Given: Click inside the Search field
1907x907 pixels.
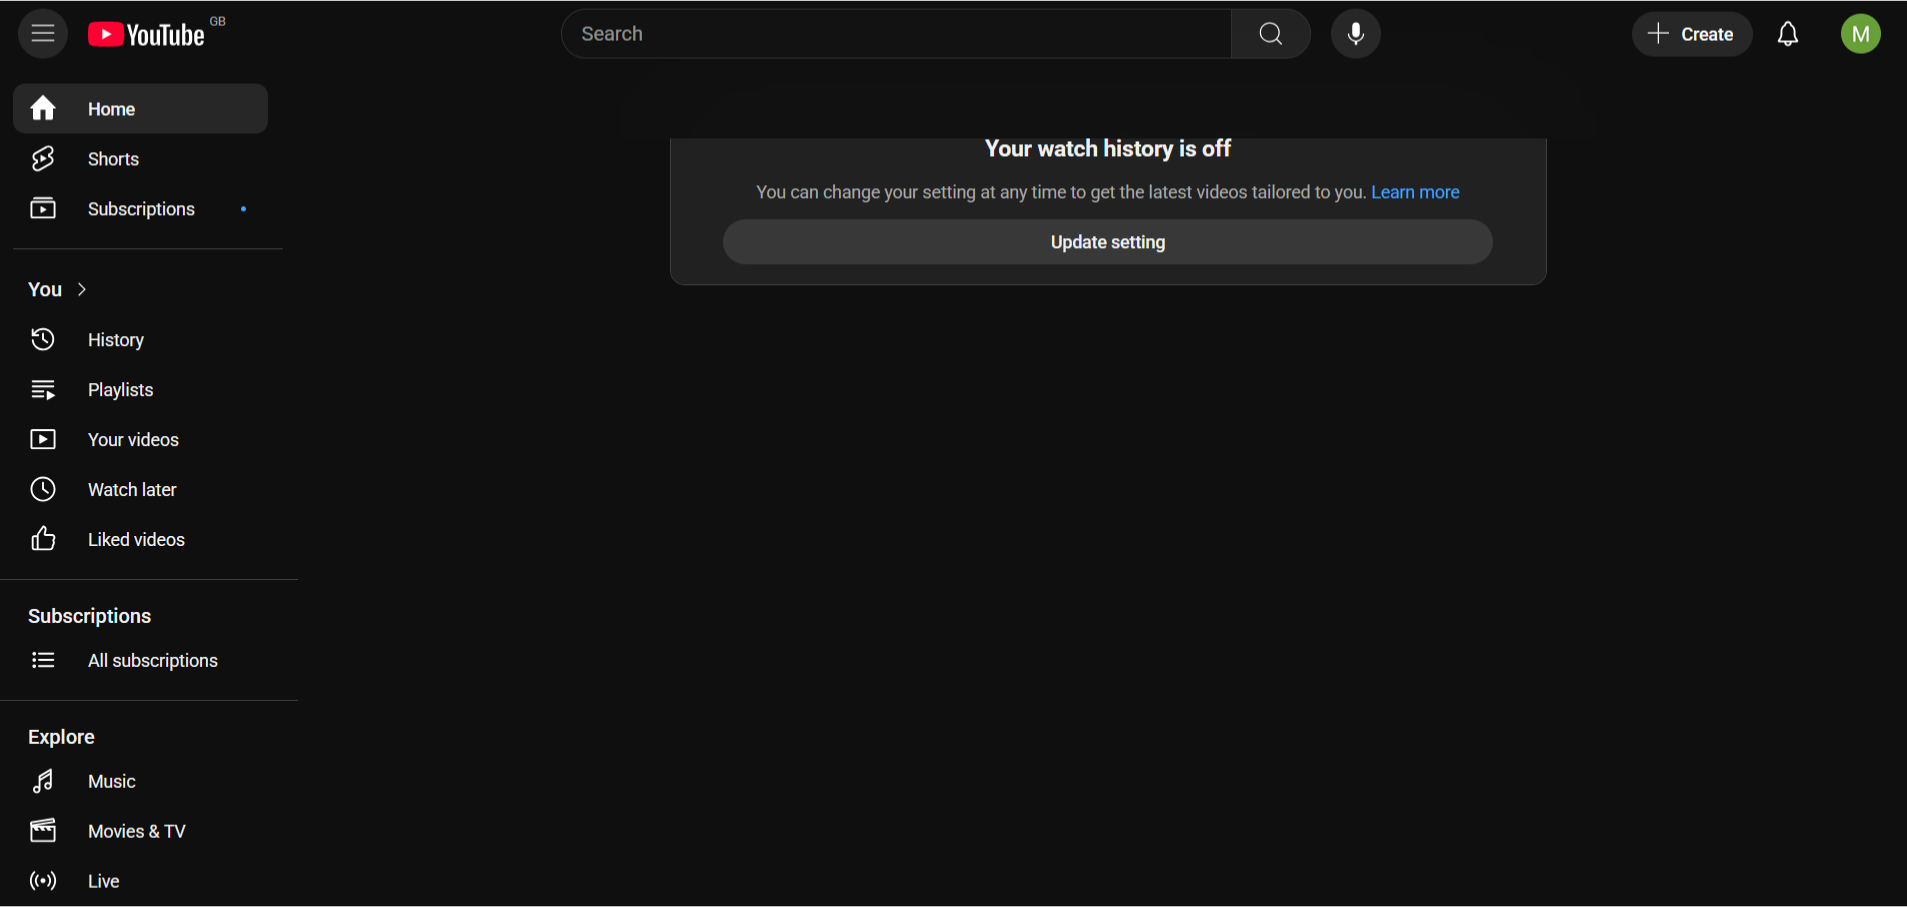Looking at the screenshot, I should pos(896,33).
